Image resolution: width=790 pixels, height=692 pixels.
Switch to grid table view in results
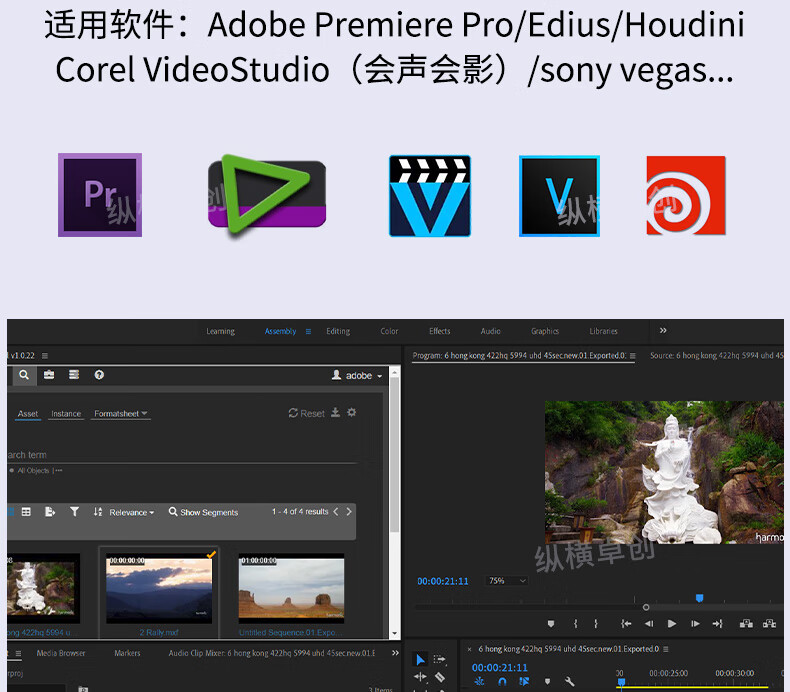[26, 512]
